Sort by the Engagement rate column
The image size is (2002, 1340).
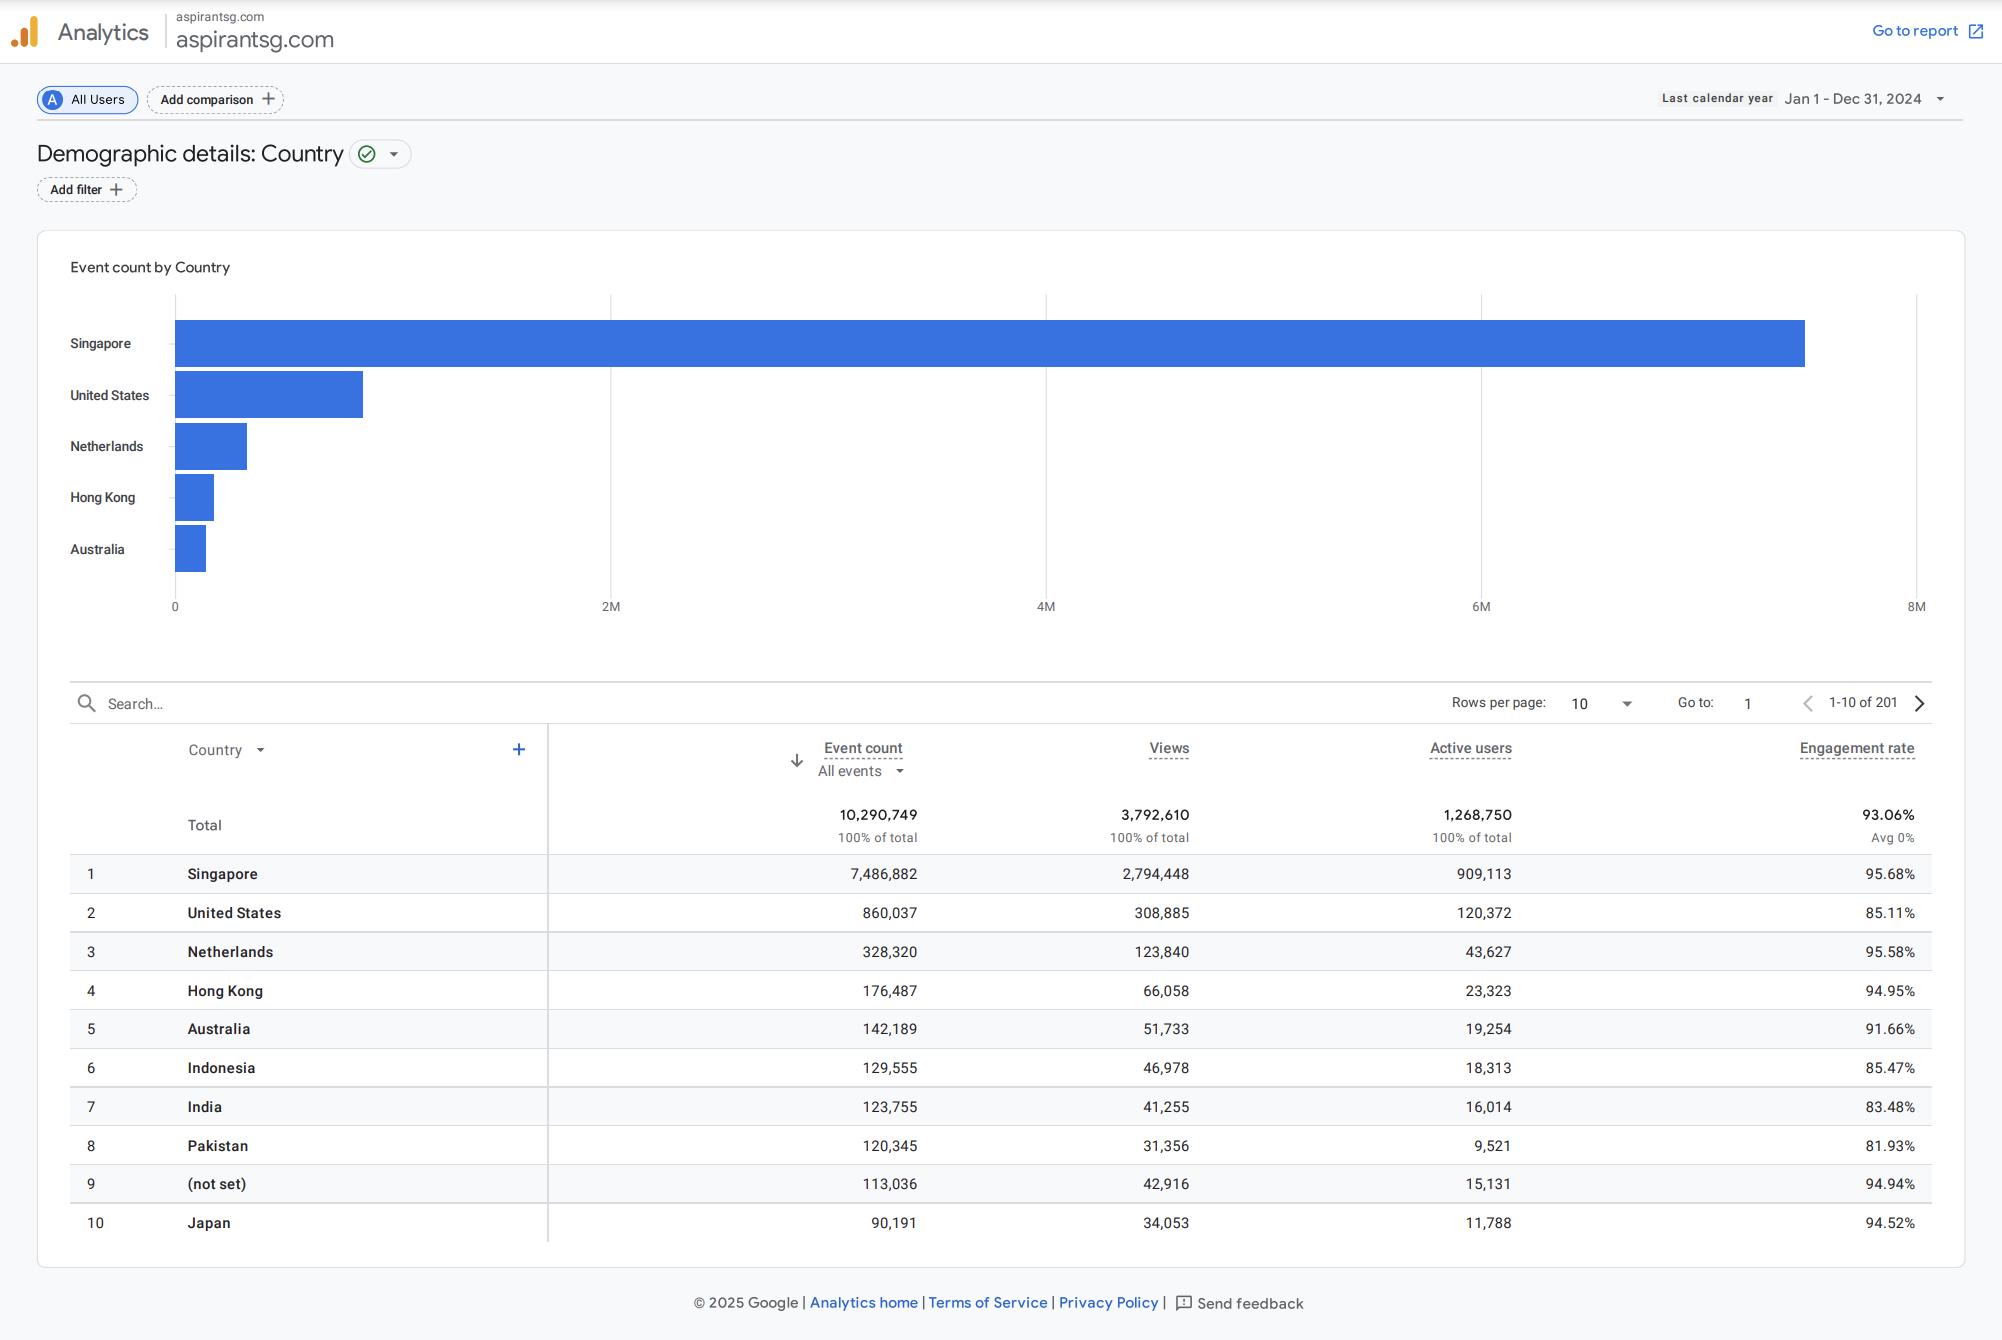(x=1856, y=748)
